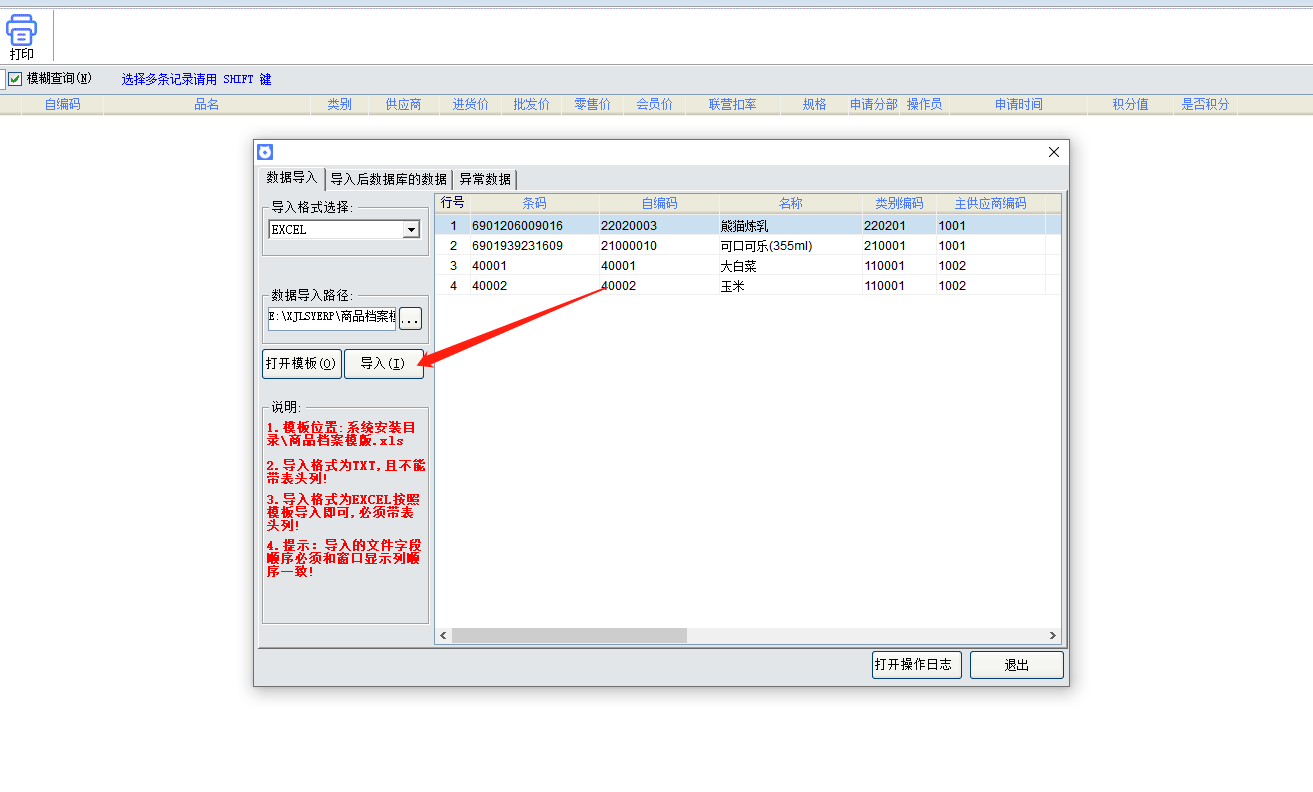Click the 打开操作日志 button
This screenshot has height=792, width=1313.
[917, 664]
